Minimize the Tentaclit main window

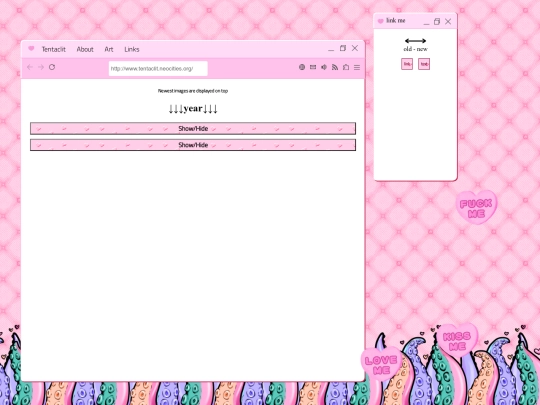tap(331, 50)
